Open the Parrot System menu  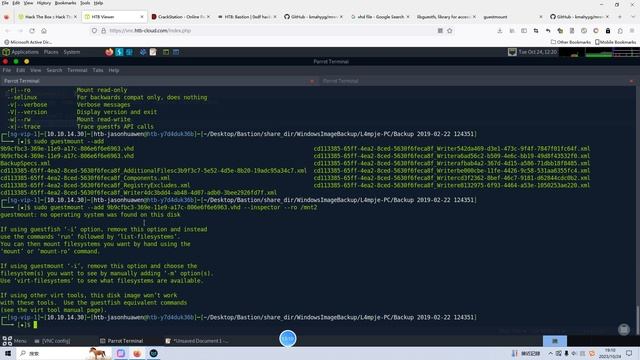71,52
